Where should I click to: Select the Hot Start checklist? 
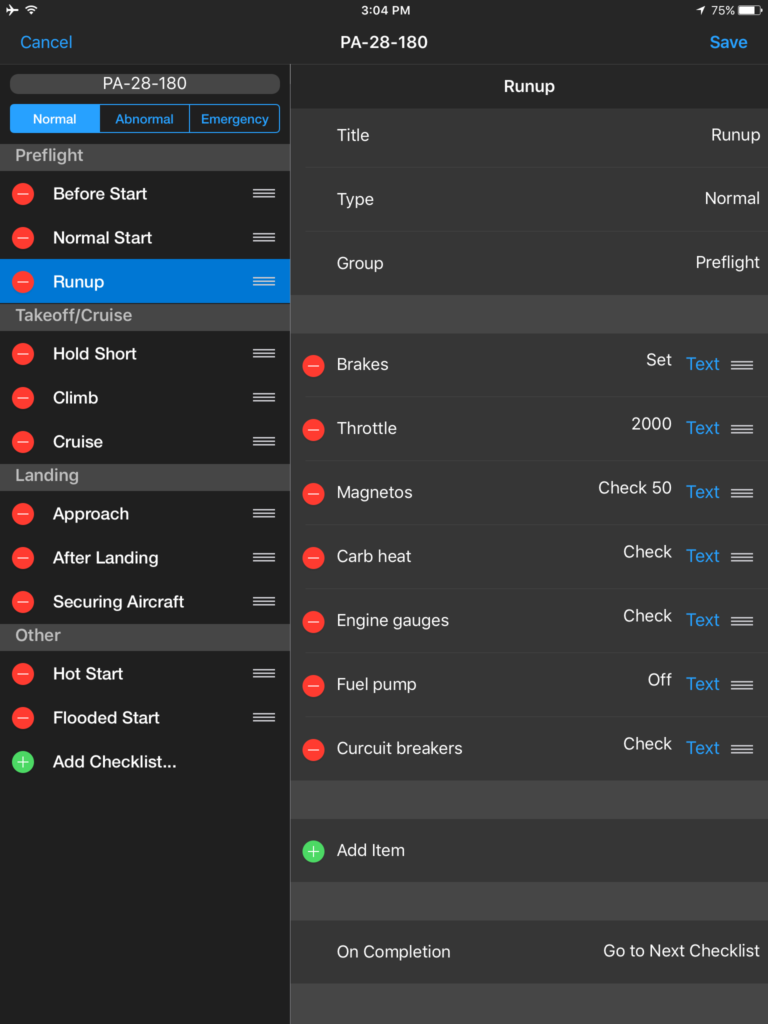145,674
